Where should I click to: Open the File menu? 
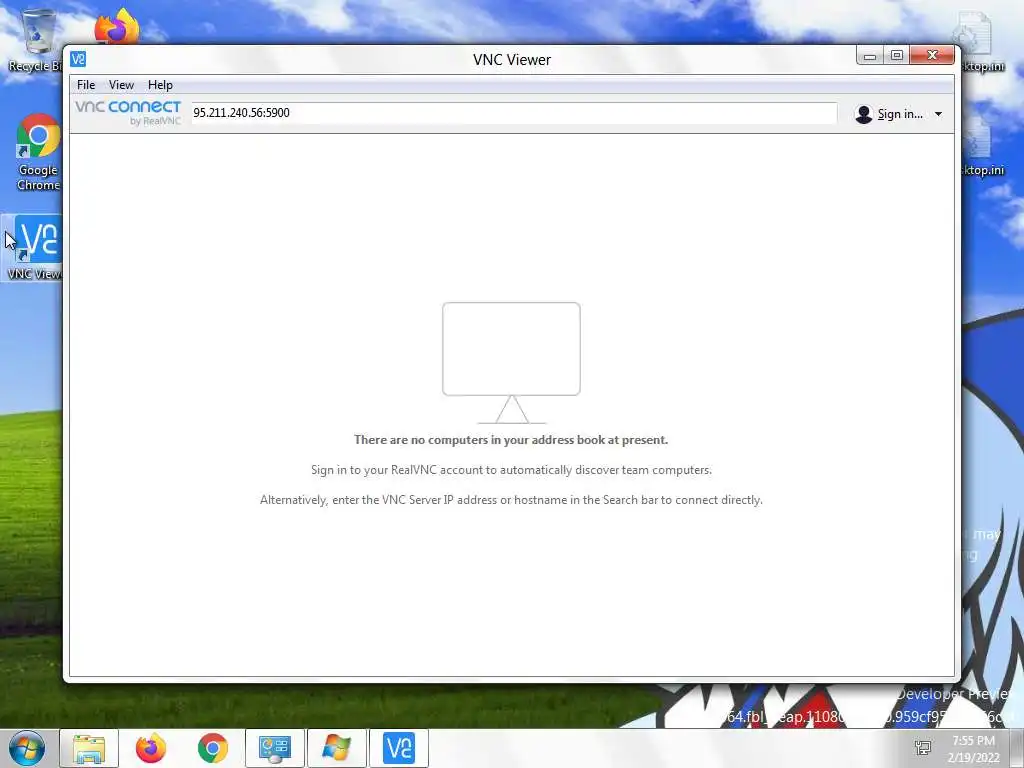[x=86, y=85]
